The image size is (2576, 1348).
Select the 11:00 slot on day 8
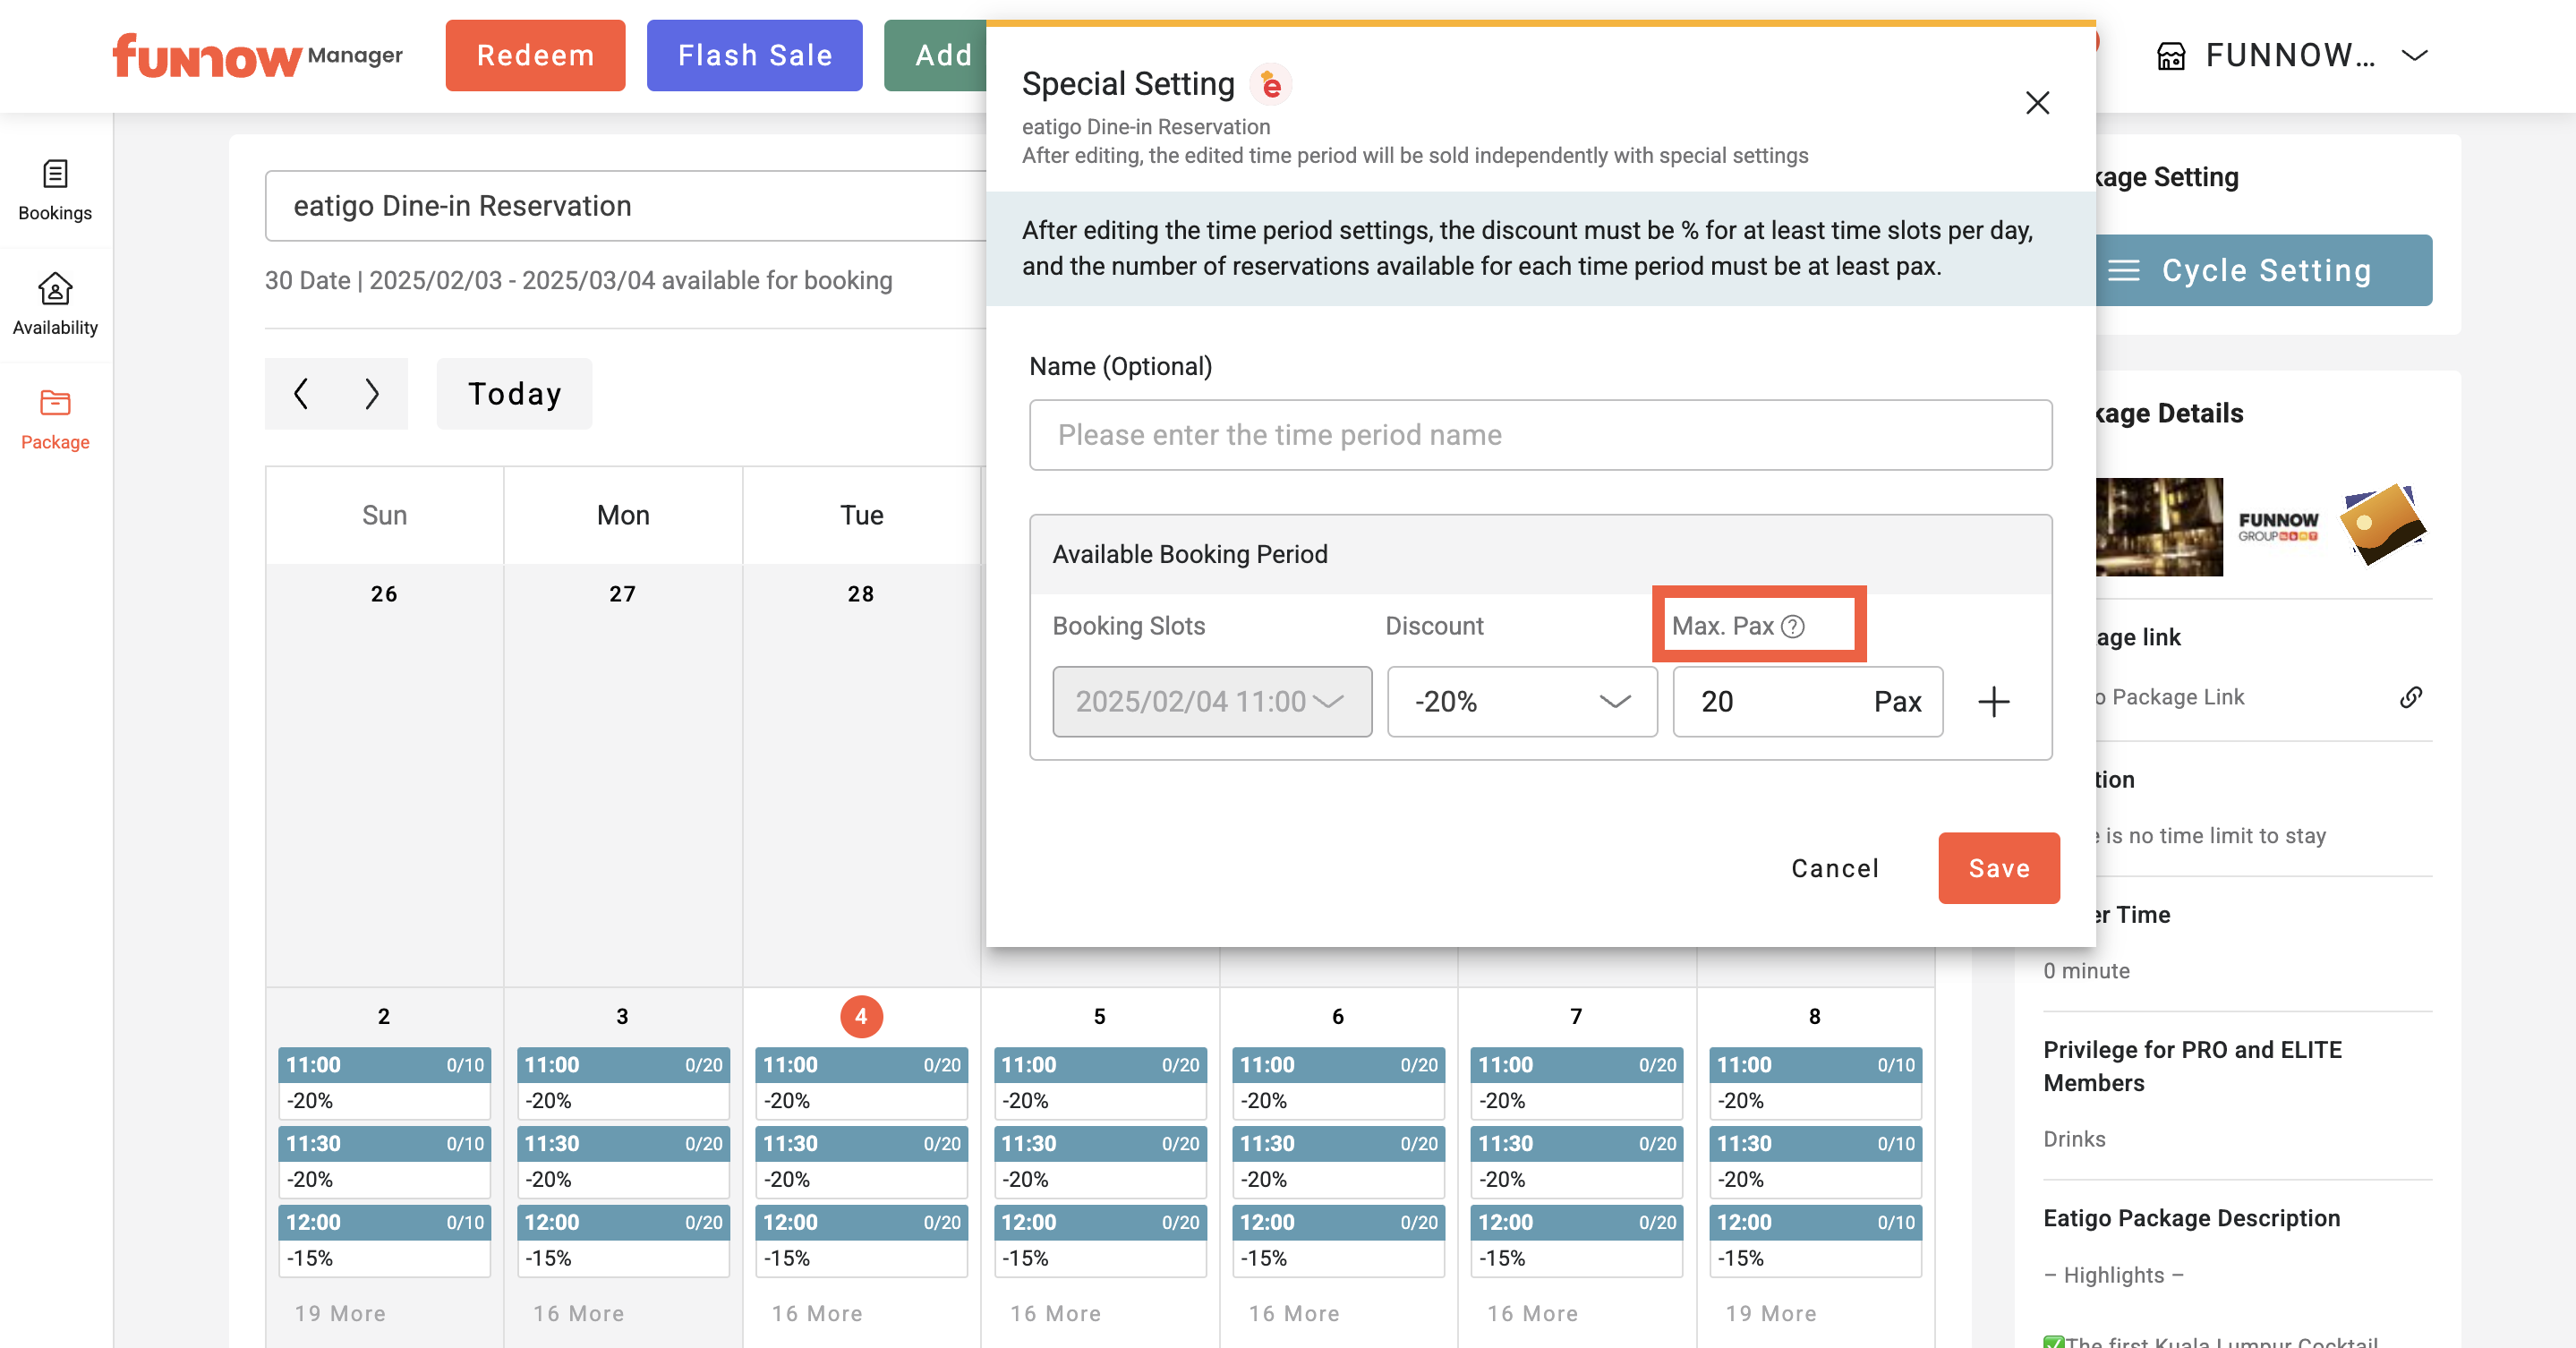[x=1815, y=1083]
